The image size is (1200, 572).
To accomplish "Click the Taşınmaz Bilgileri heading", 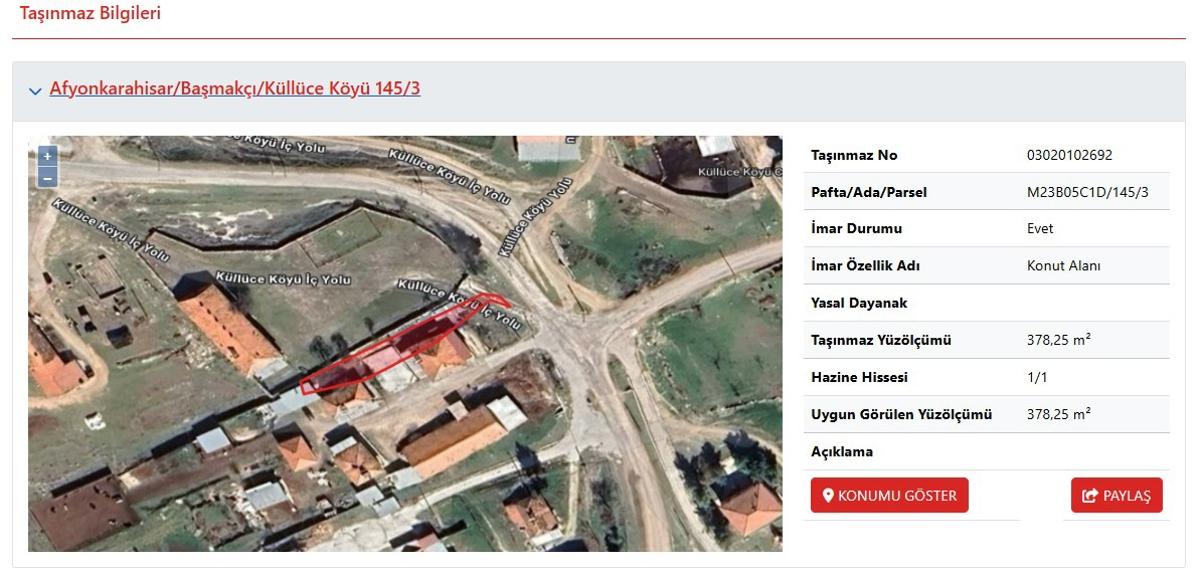I will (x=90, y=14).
